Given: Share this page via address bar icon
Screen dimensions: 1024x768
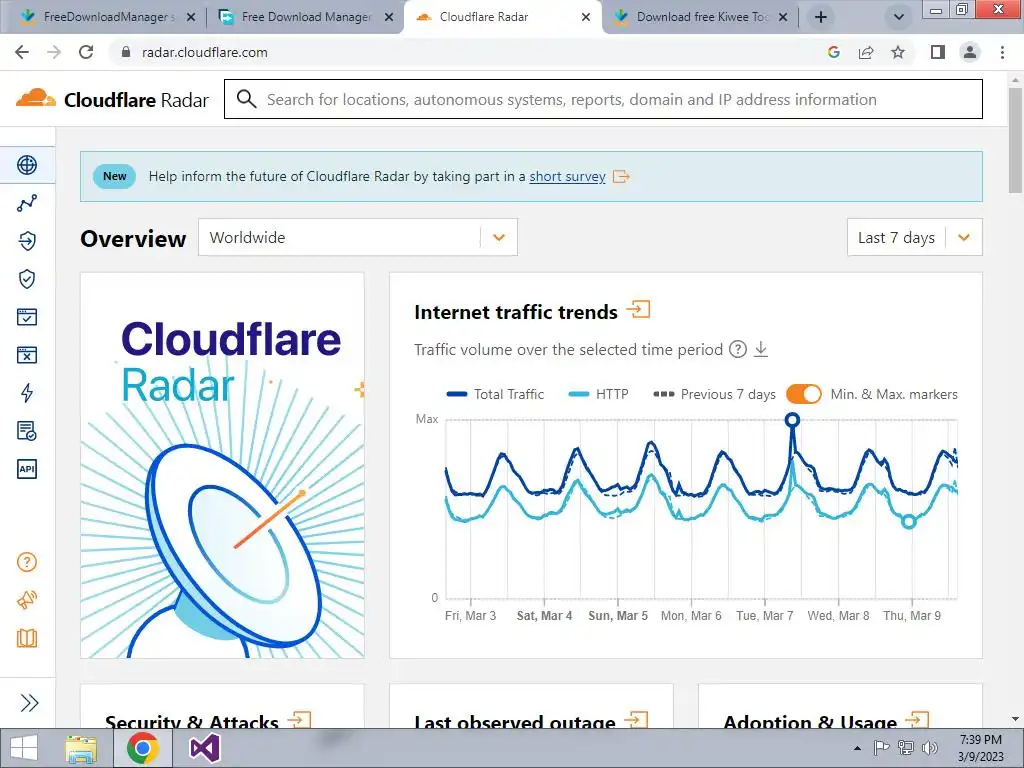Looking at the screenshot, I should pos(866,52).
